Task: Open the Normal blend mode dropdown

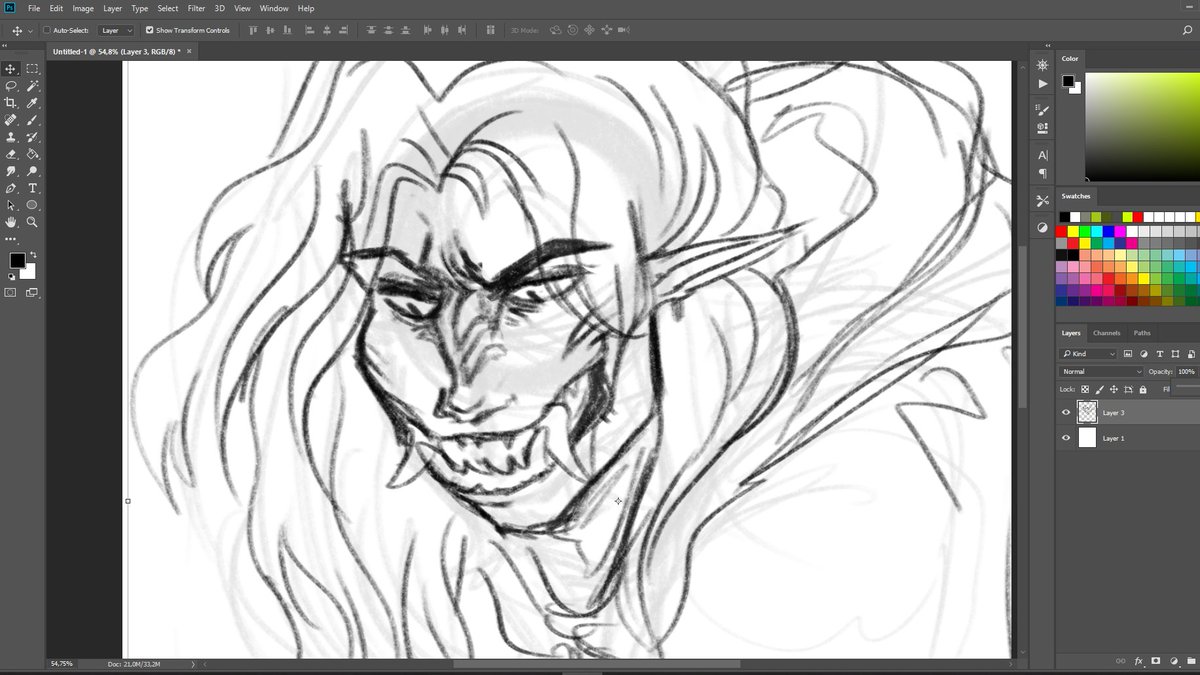Action: click(x=1102, y=371)
